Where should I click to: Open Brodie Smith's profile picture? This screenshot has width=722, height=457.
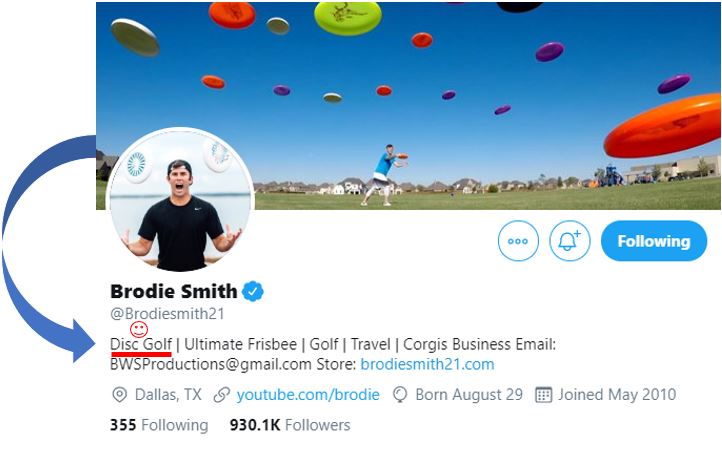(x=180, y=200)
